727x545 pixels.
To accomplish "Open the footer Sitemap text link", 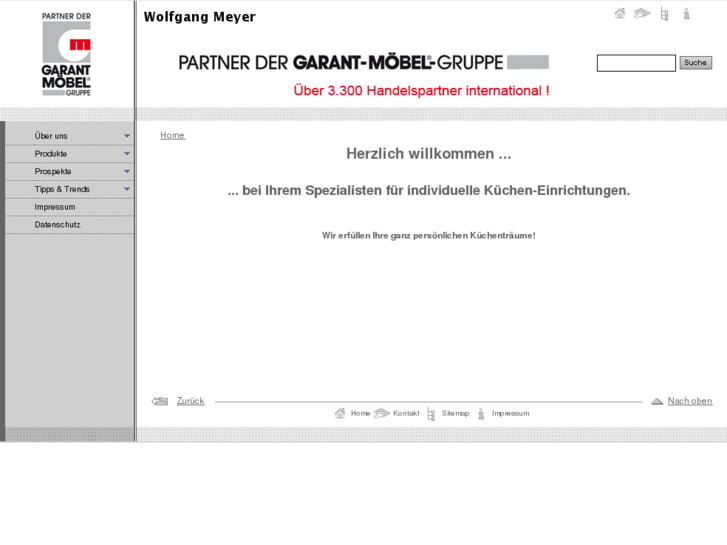I will (455, 413).
